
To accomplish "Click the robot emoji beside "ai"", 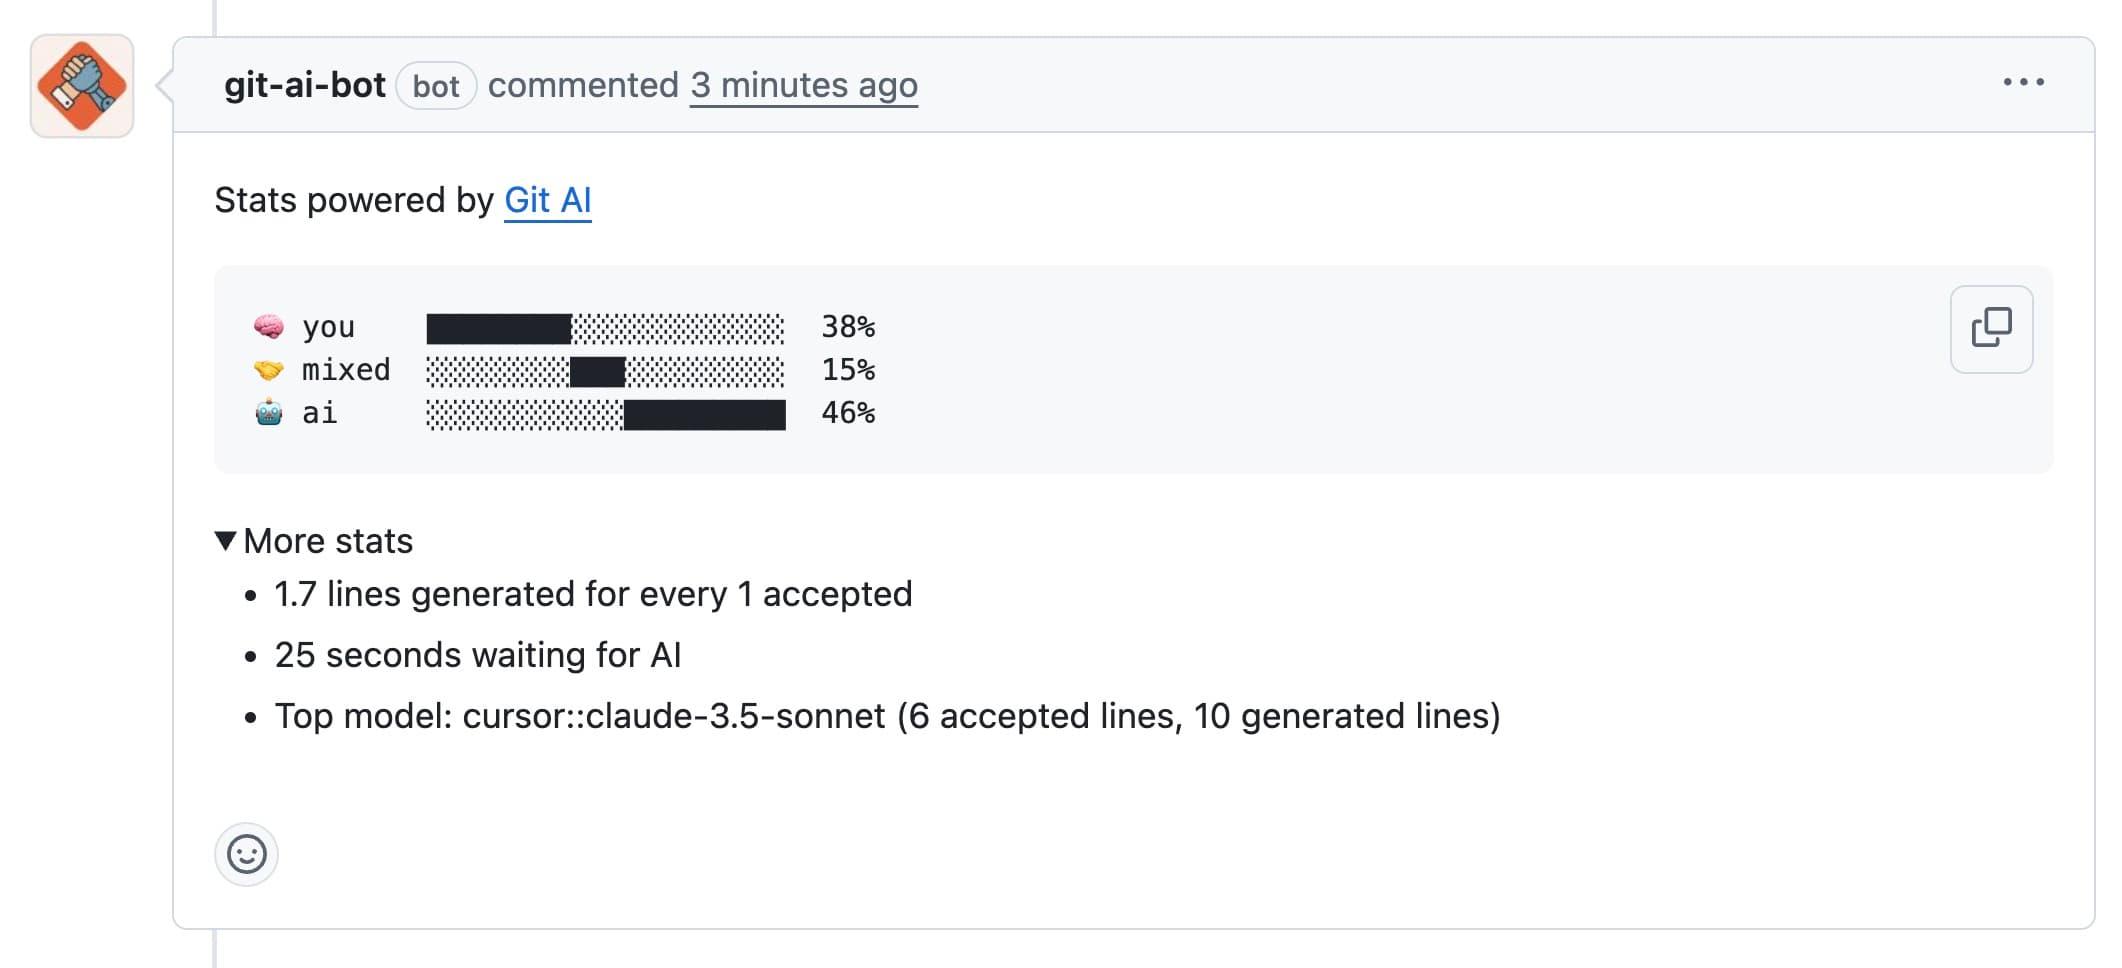I will 268,413.
